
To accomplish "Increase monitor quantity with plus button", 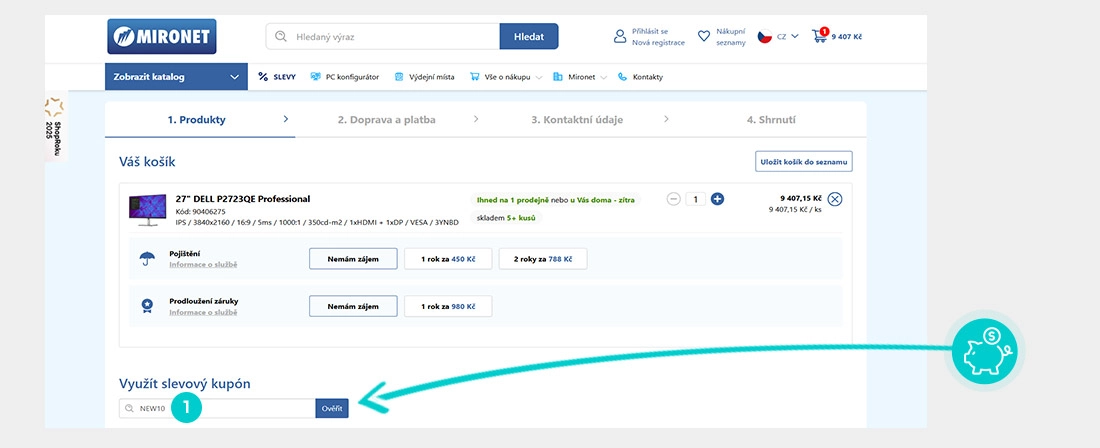I will tap(717, 199).
